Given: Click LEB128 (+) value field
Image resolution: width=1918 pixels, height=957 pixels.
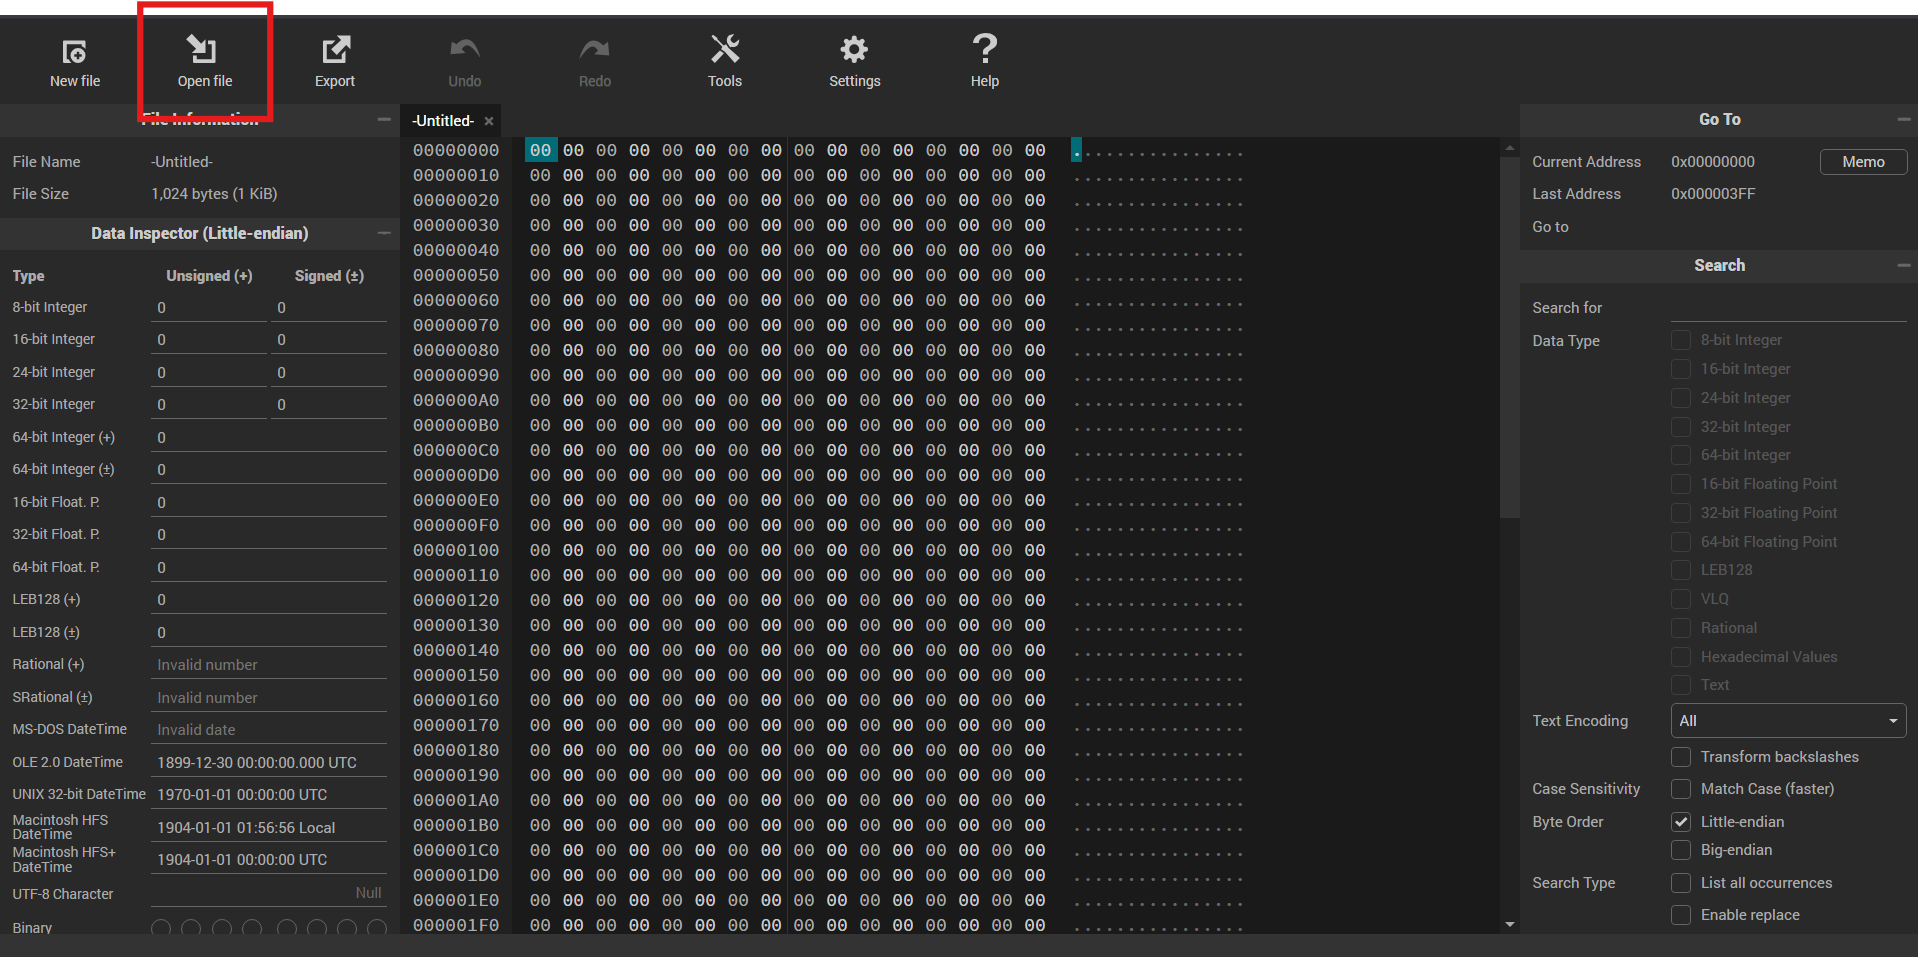Looking at the screenshot, I should pyautogui.click(x=268, y=600).
